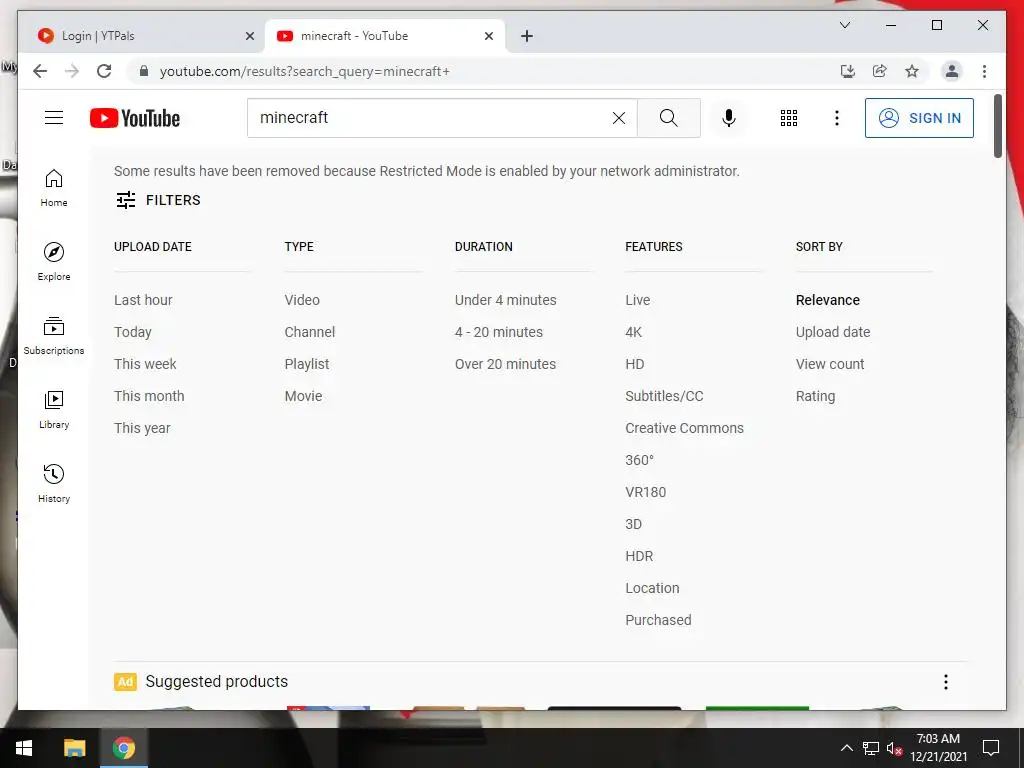The width and height of the screenshot is (1024, 768).
Task: Filter uploads by Last hour
Action: pos(143,300)
